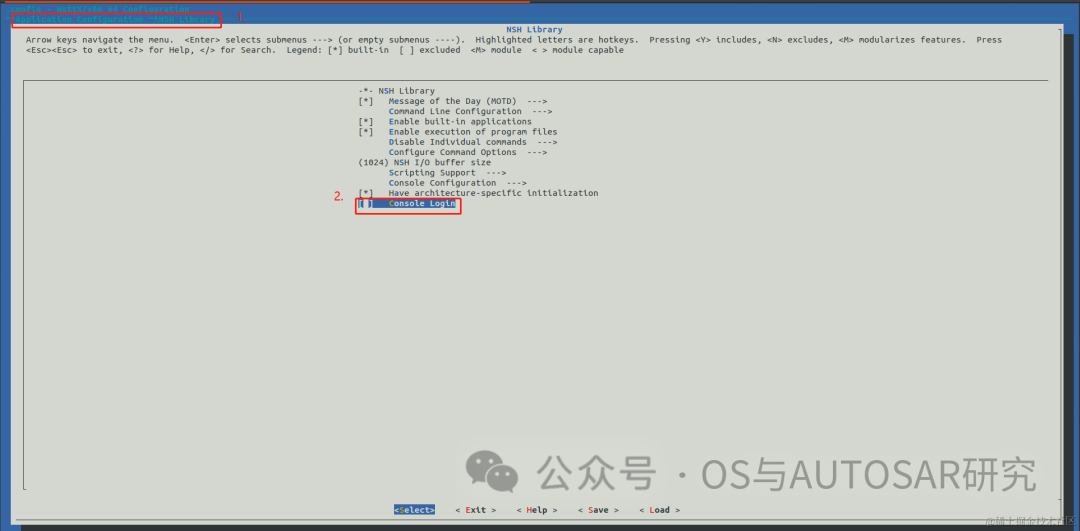
Task: Open the Scripting Support submenu
Action: (448, 173)
